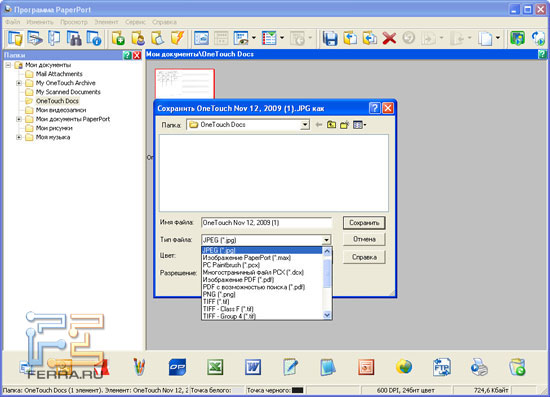Select the scanned document thumbnail
Image resolution: width=550 pixels, height=397 pixels.
pos(185,83)
